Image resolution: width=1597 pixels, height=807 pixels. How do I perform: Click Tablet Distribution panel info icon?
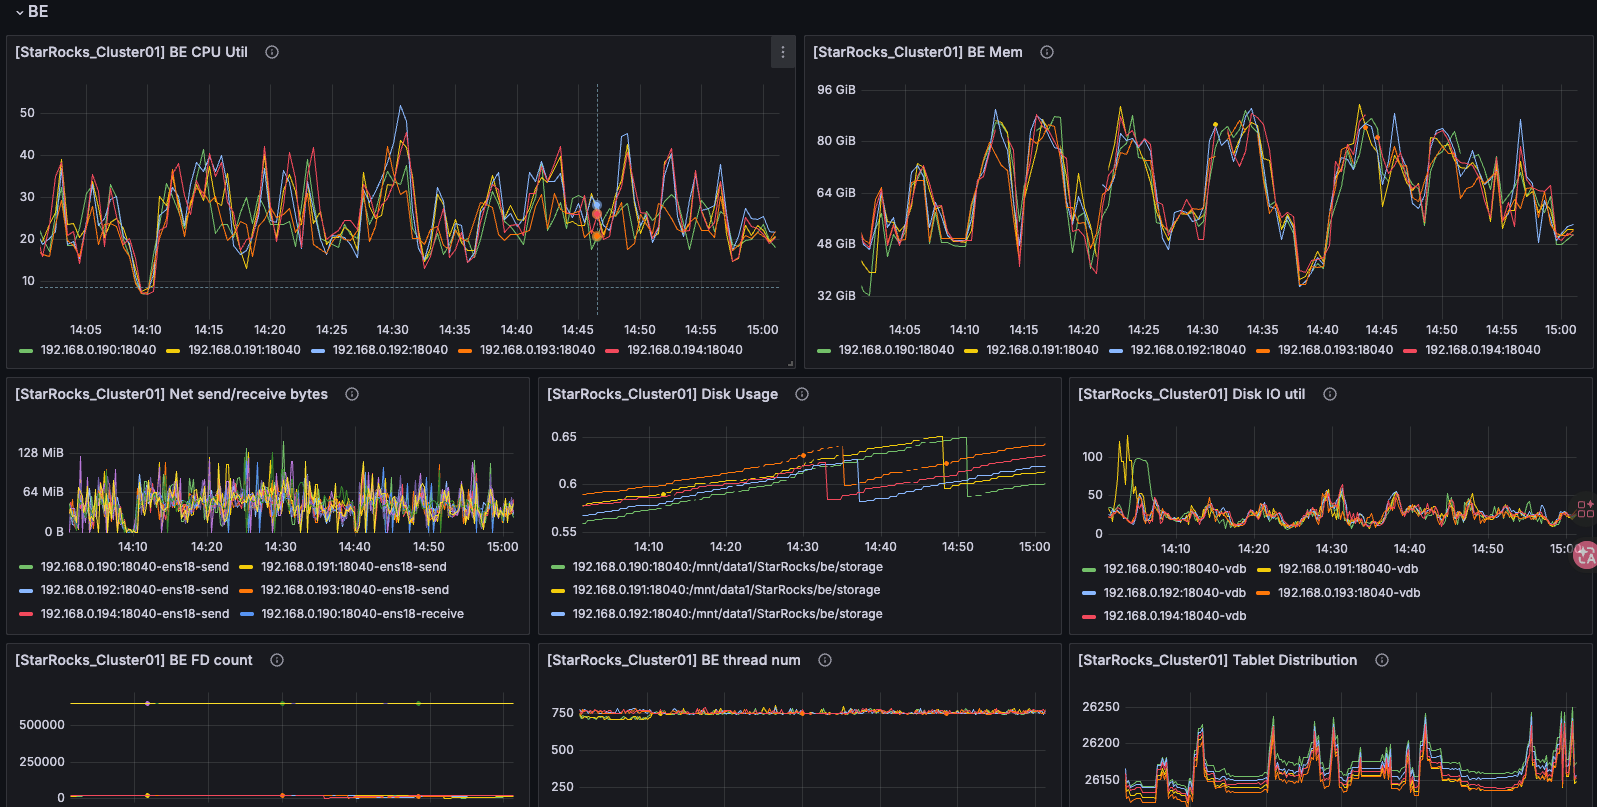pyautogui.click(x=1382, y=660)
